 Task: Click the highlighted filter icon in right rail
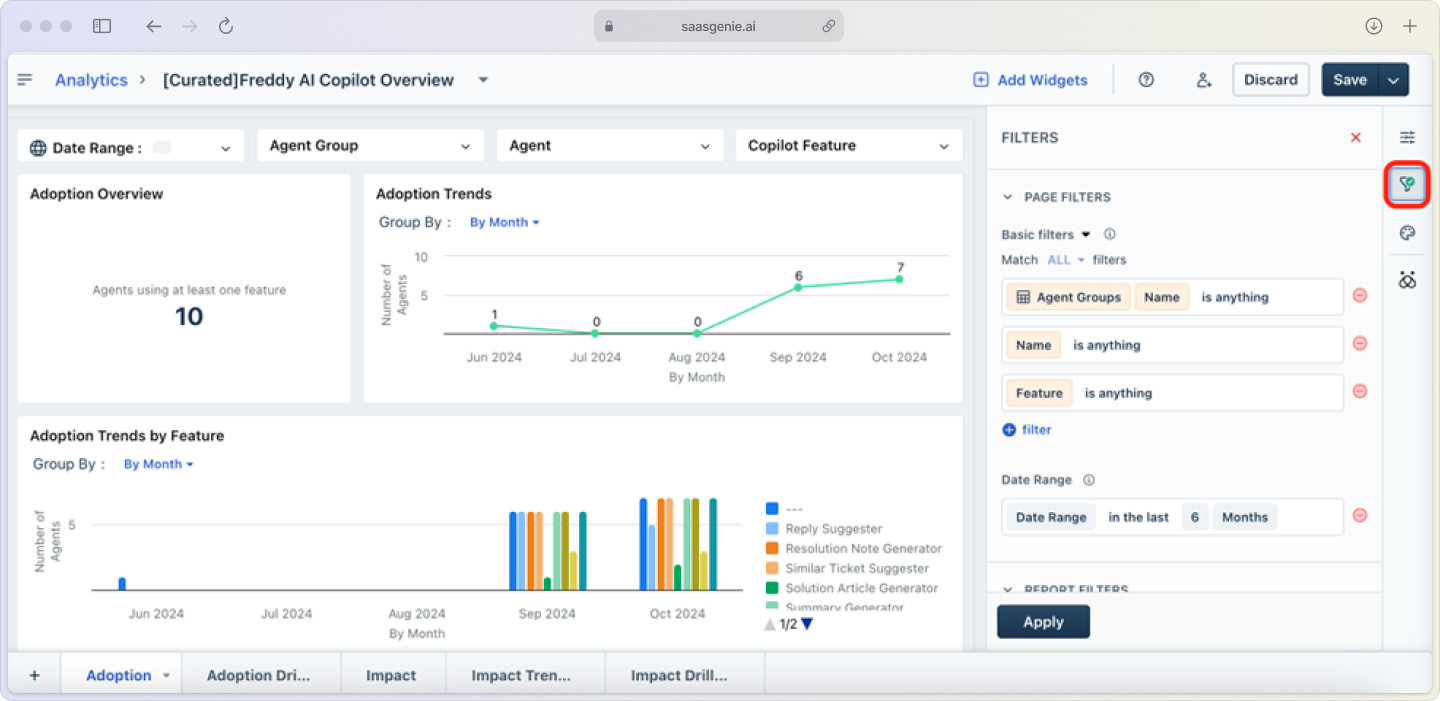click(x=1407, y=184)
